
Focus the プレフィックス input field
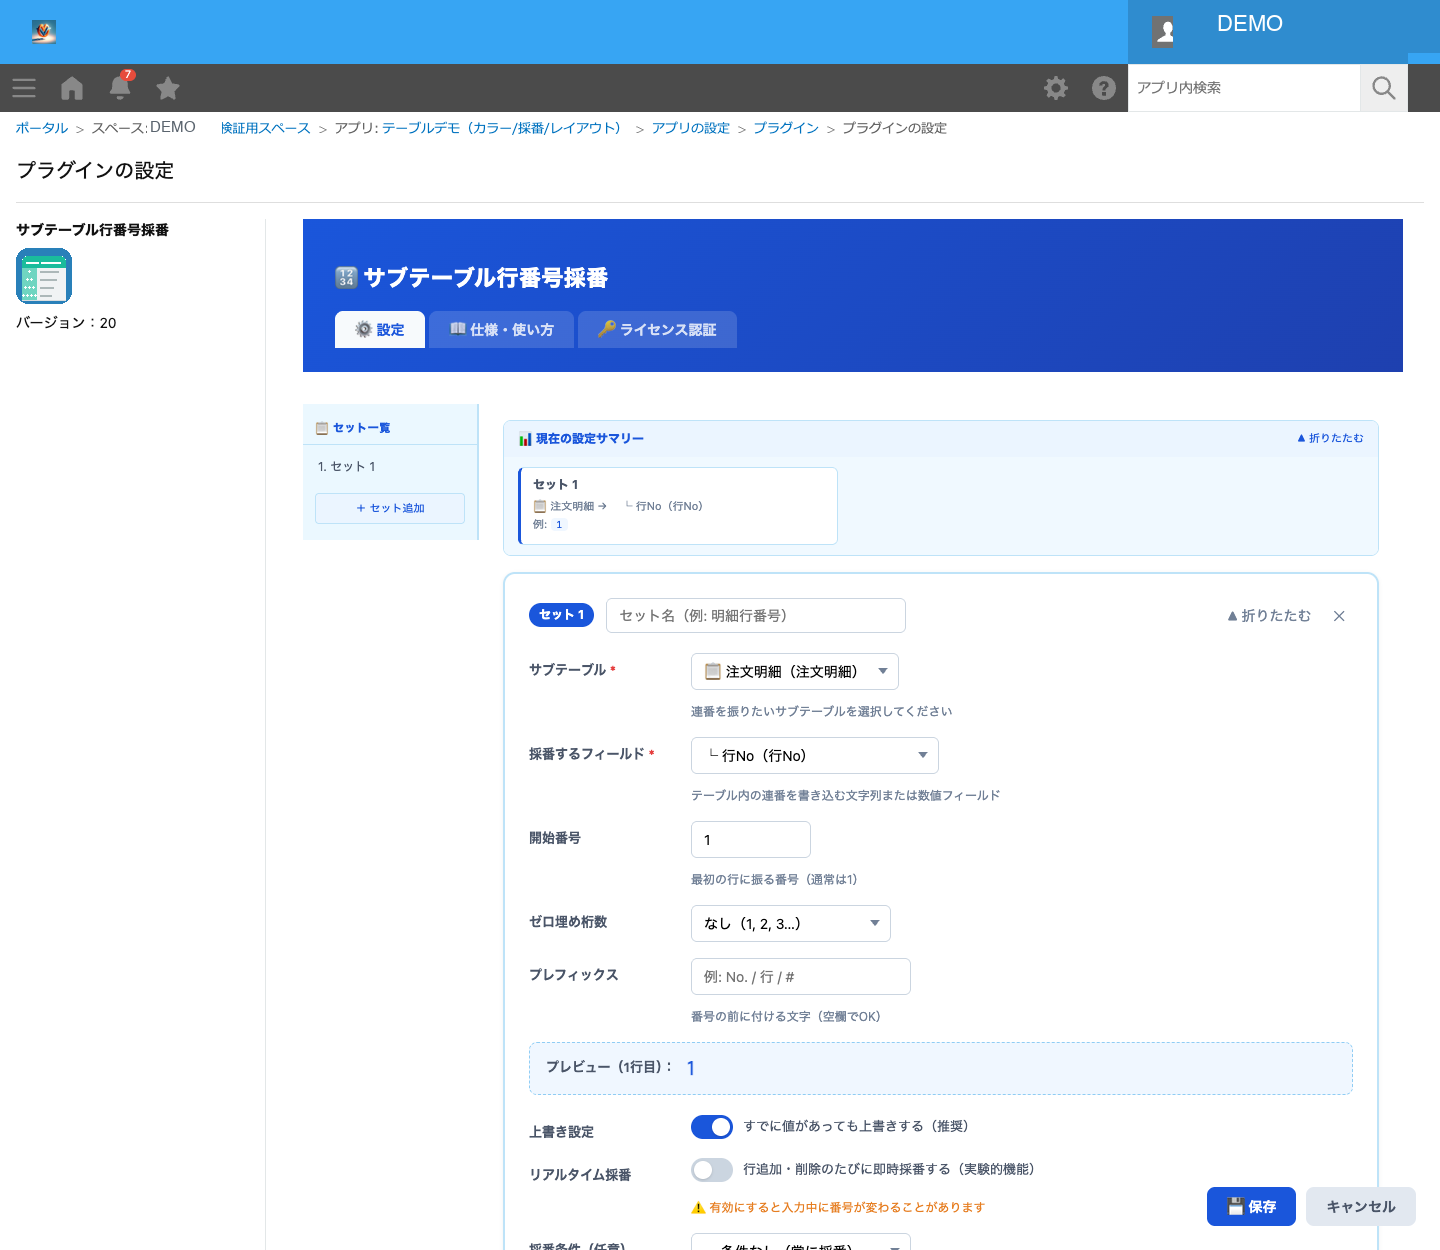click(801, 976)
